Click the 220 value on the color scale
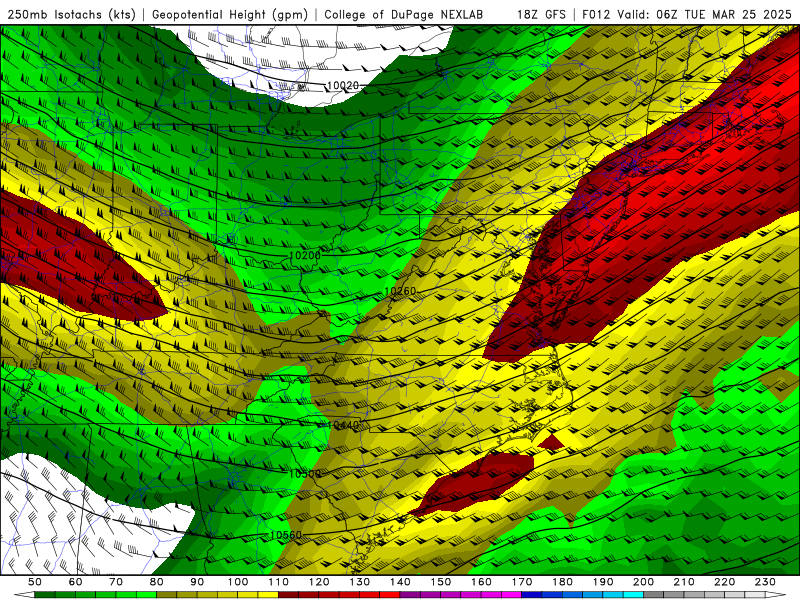This screenshot has height=600, width=800. (724, 582)
